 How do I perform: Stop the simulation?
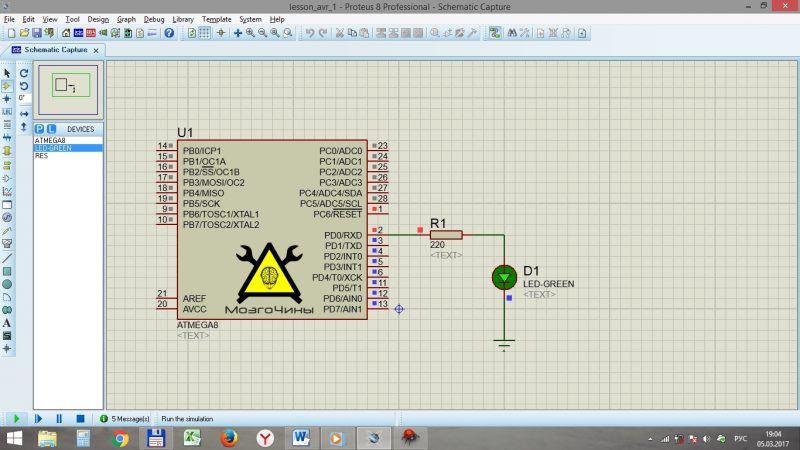80,419
